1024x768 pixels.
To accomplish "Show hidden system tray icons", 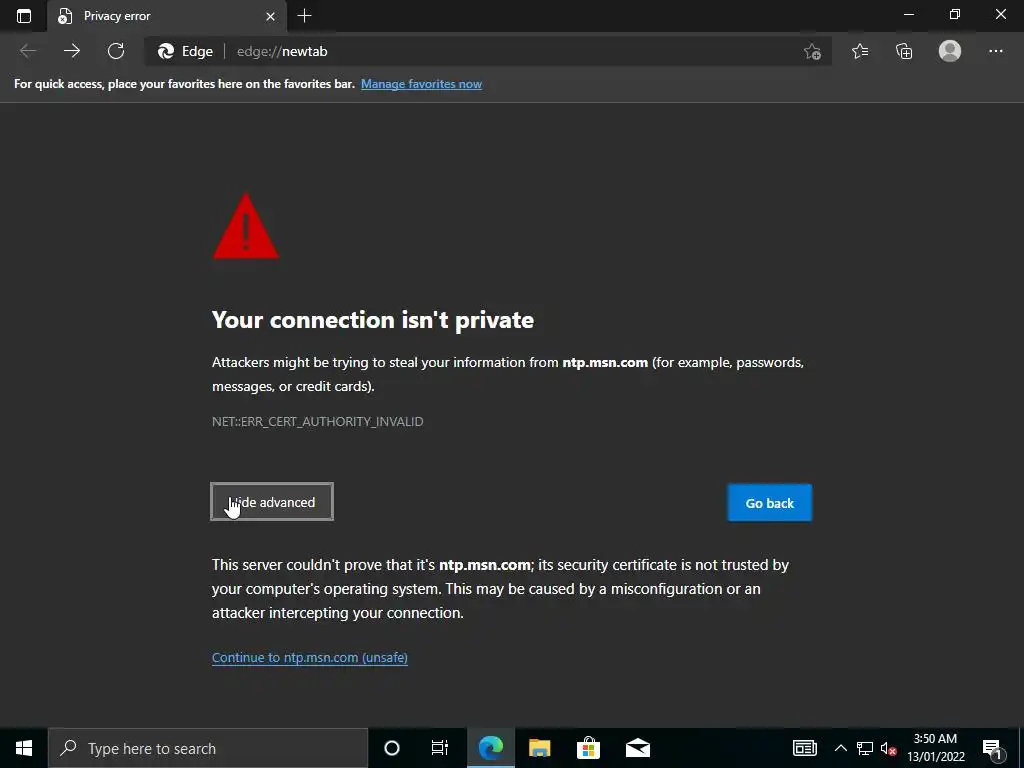I will coord(840,748).
